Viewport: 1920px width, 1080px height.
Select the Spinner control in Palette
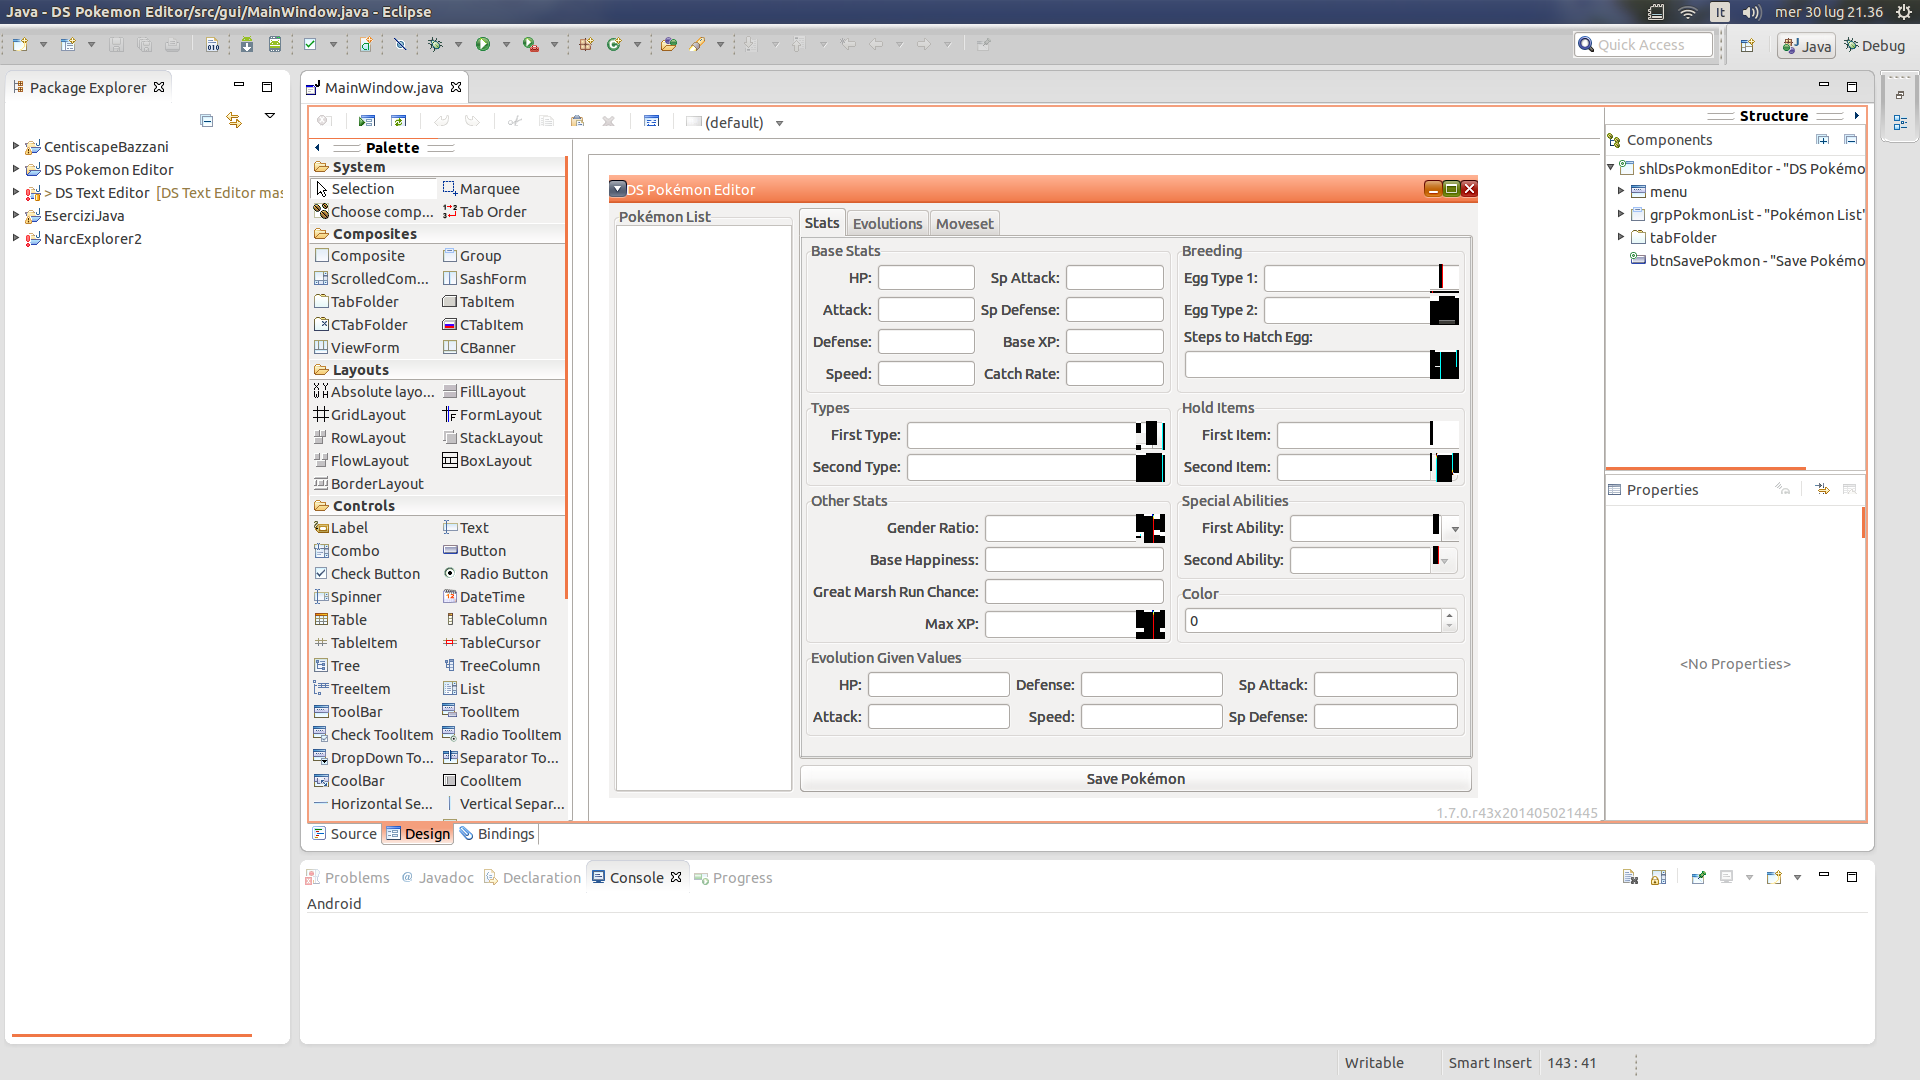[x=348, y=597]
